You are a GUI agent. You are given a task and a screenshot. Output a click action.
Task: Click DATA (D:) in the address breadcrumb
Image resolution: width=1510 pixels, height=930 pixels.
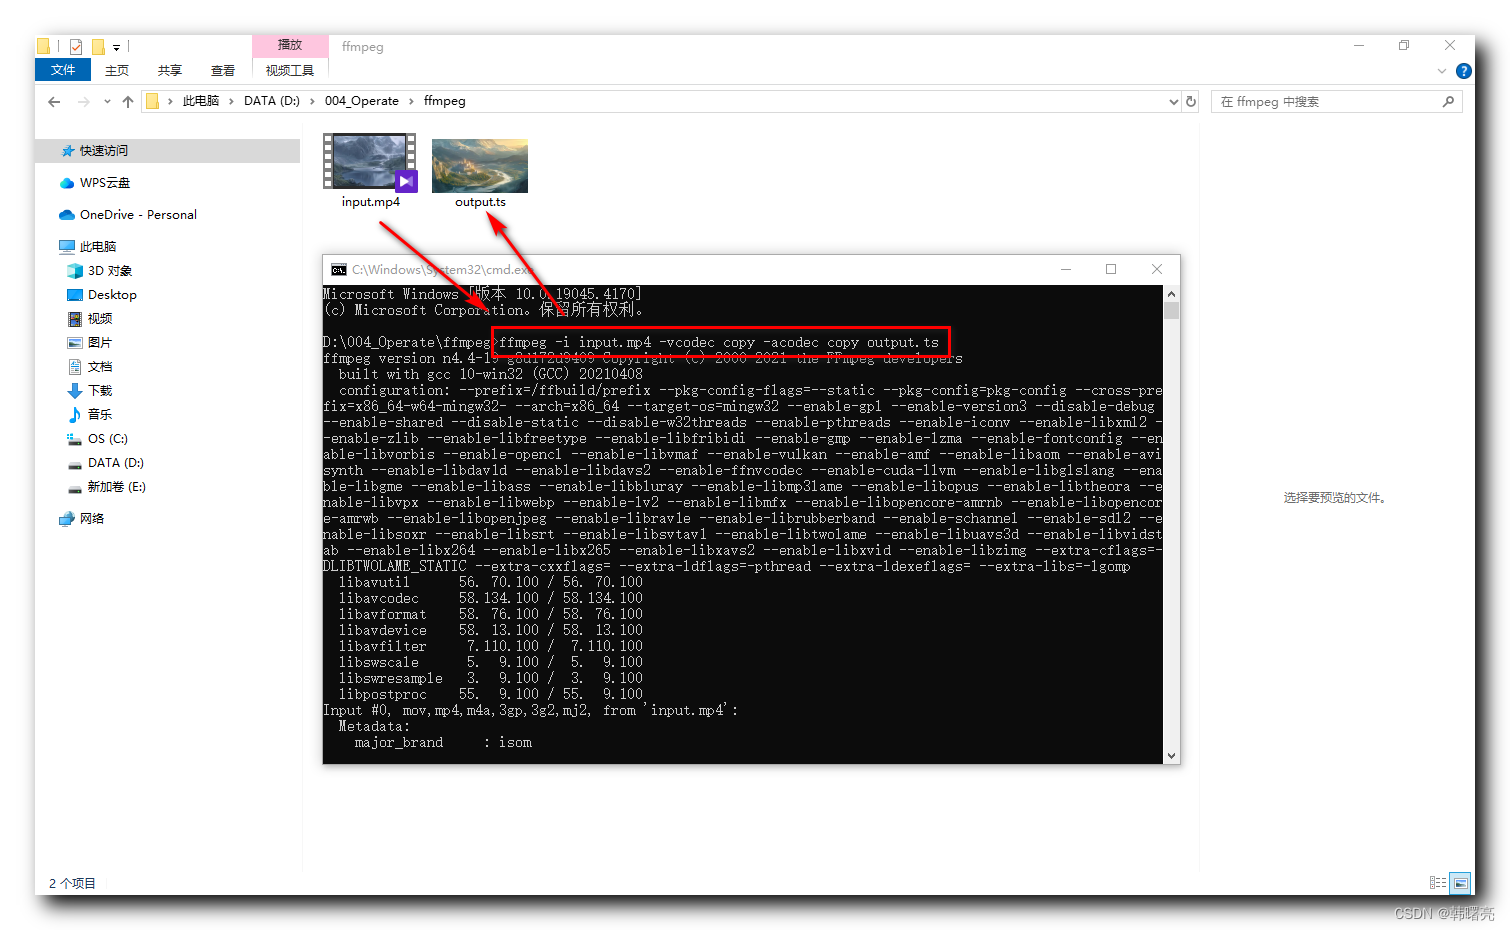click(272, 101)
